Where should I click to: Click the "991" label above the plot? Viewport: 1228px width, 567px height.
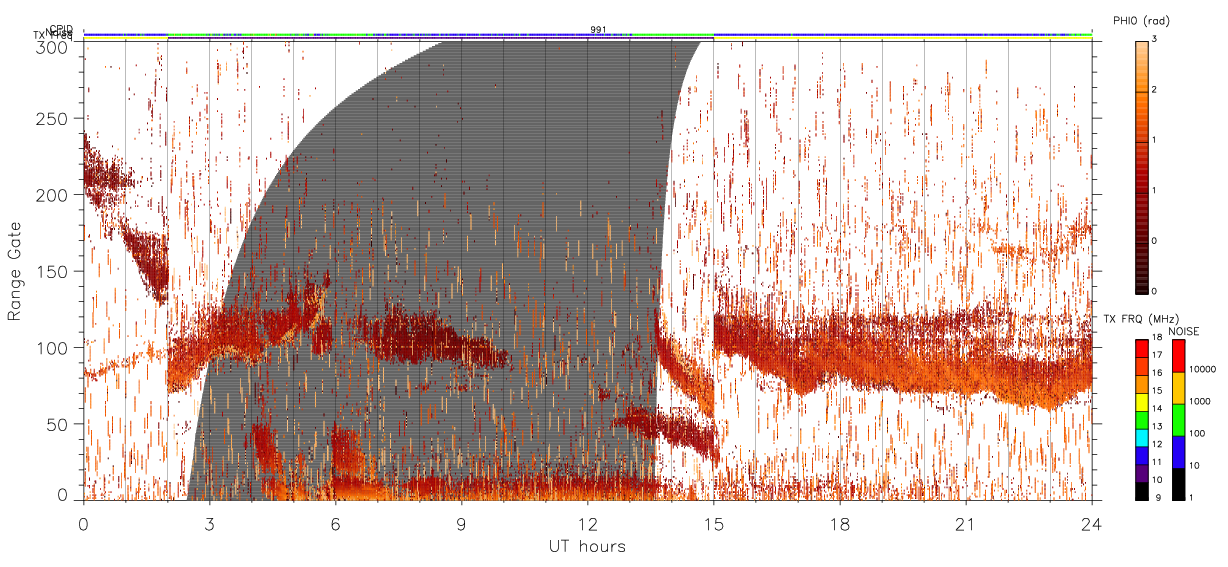click(598, 30)
